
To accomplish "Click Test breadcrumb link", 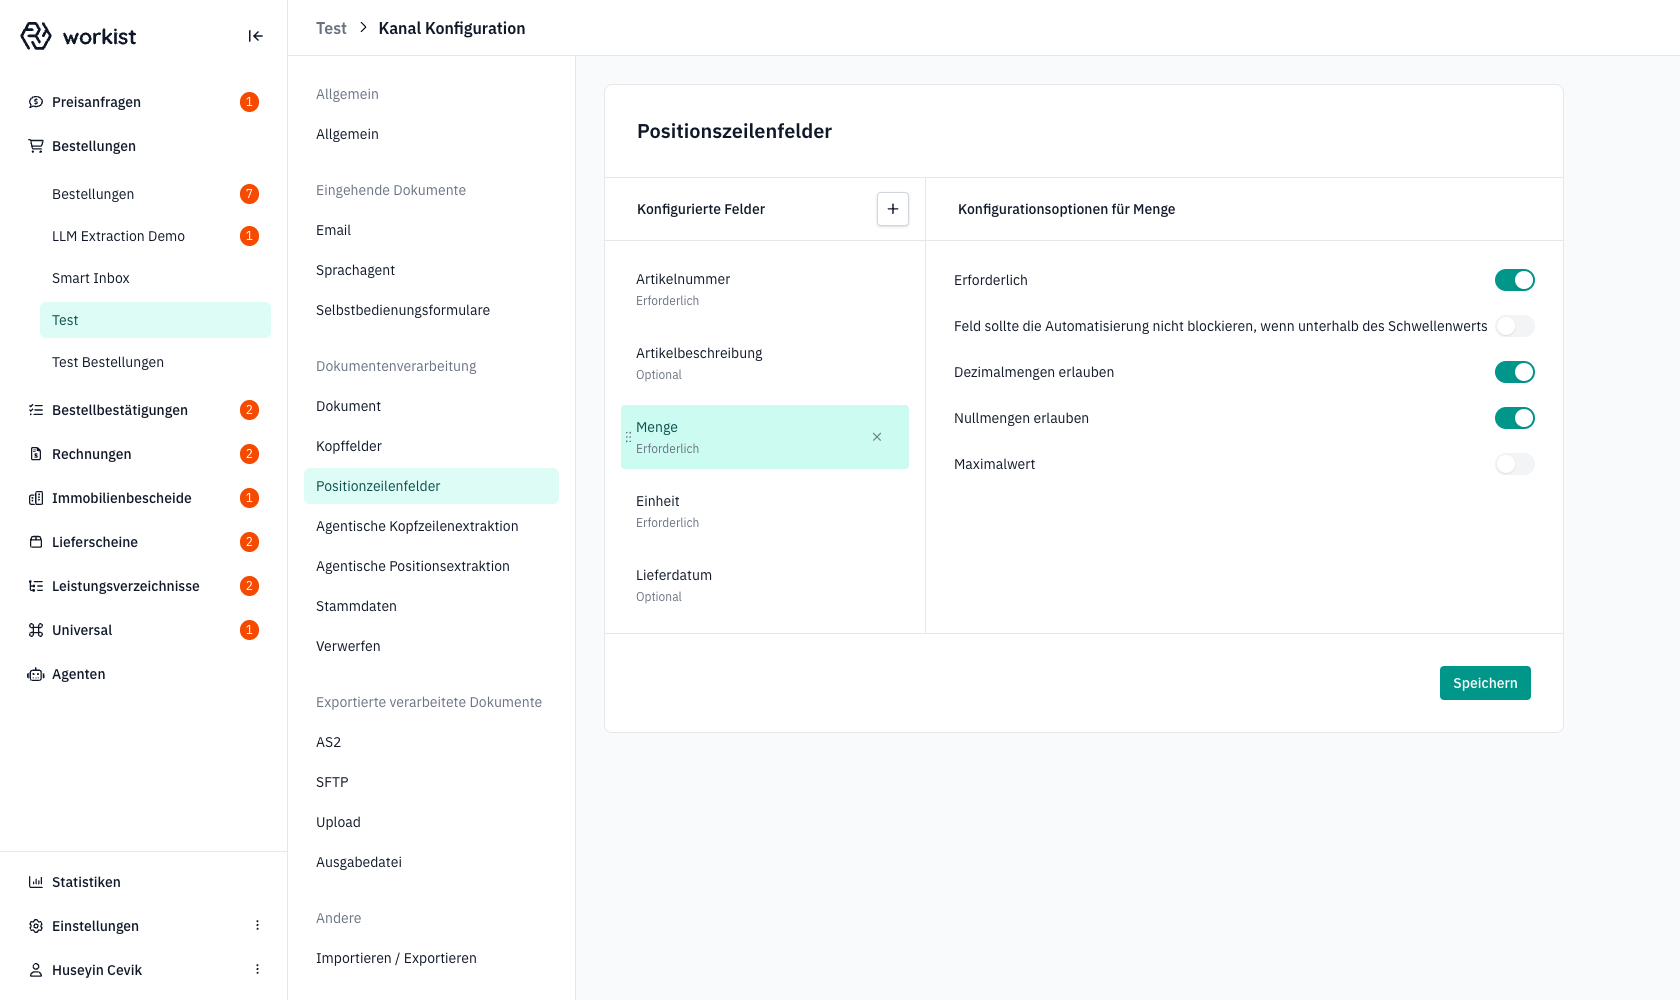I will point(331,28).
